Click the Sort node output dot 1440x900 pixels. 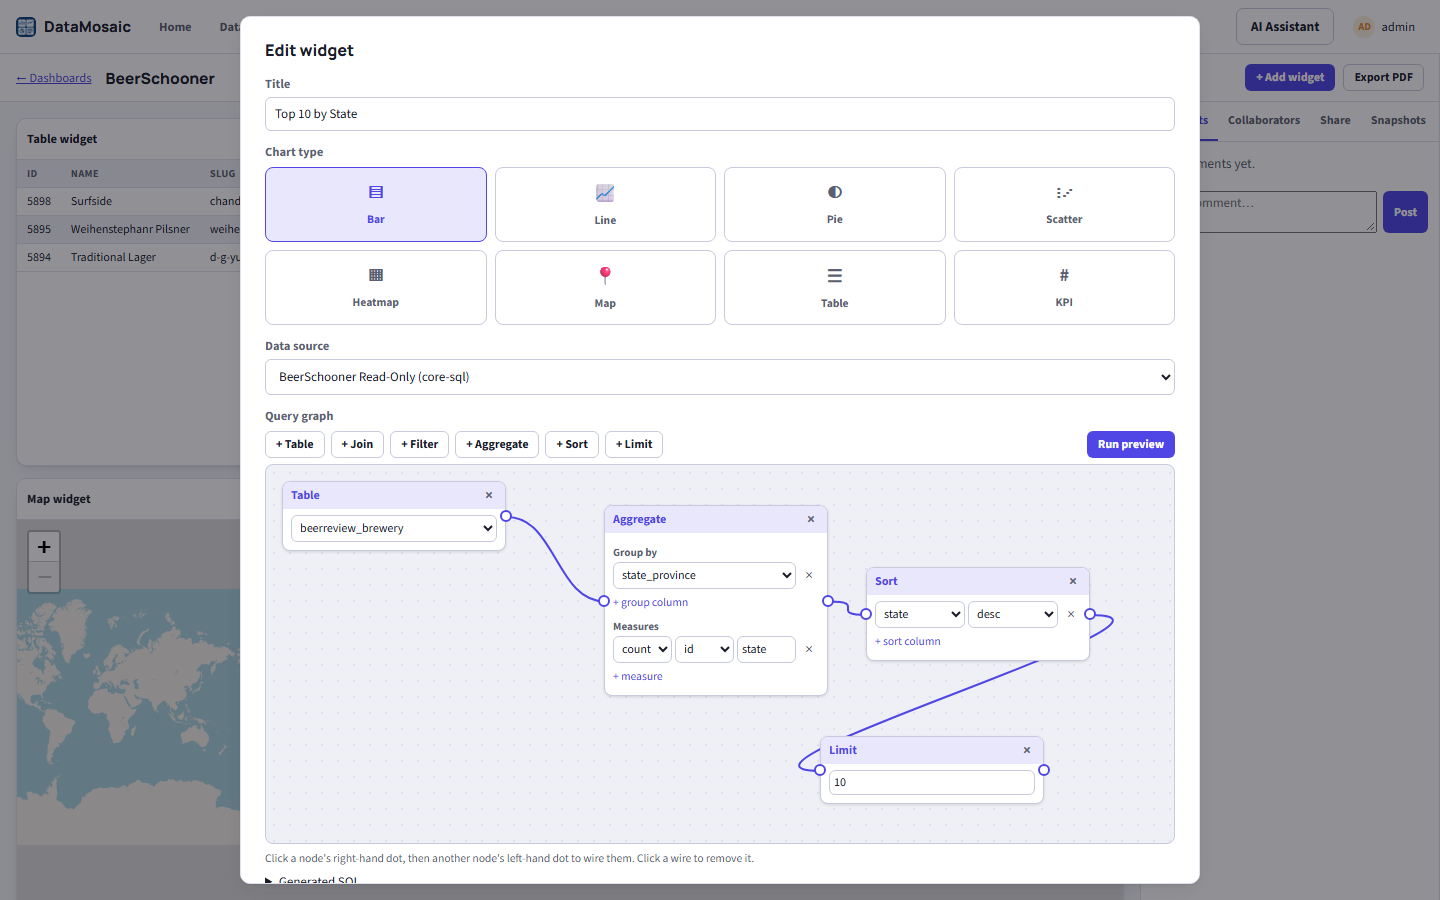coord(1090,614)
